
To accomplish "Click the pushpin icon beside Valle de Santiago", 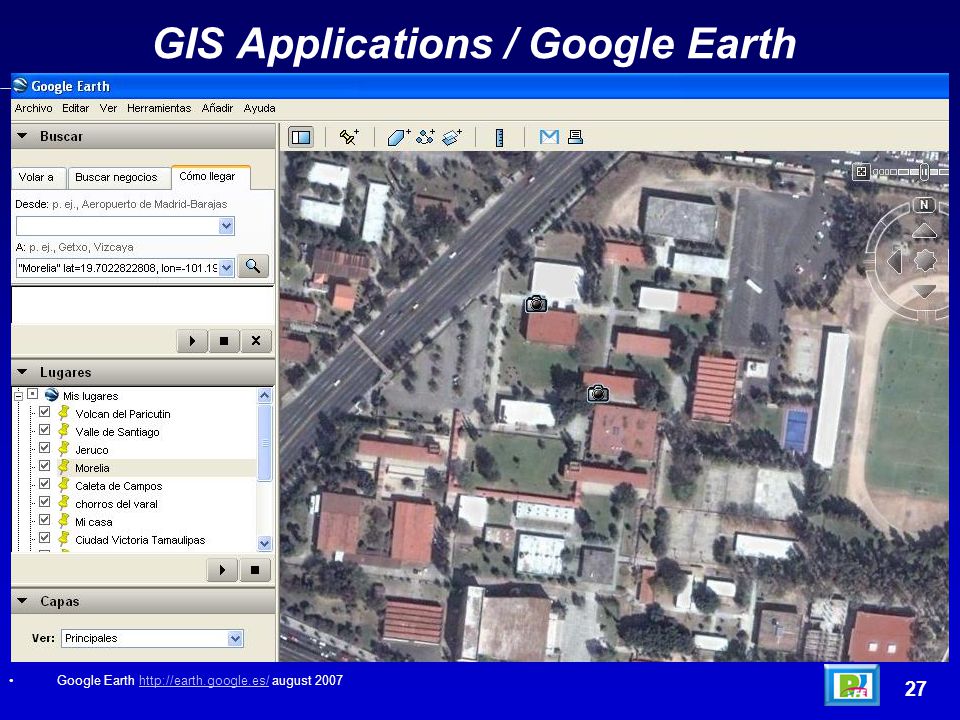I will (63, 431).
